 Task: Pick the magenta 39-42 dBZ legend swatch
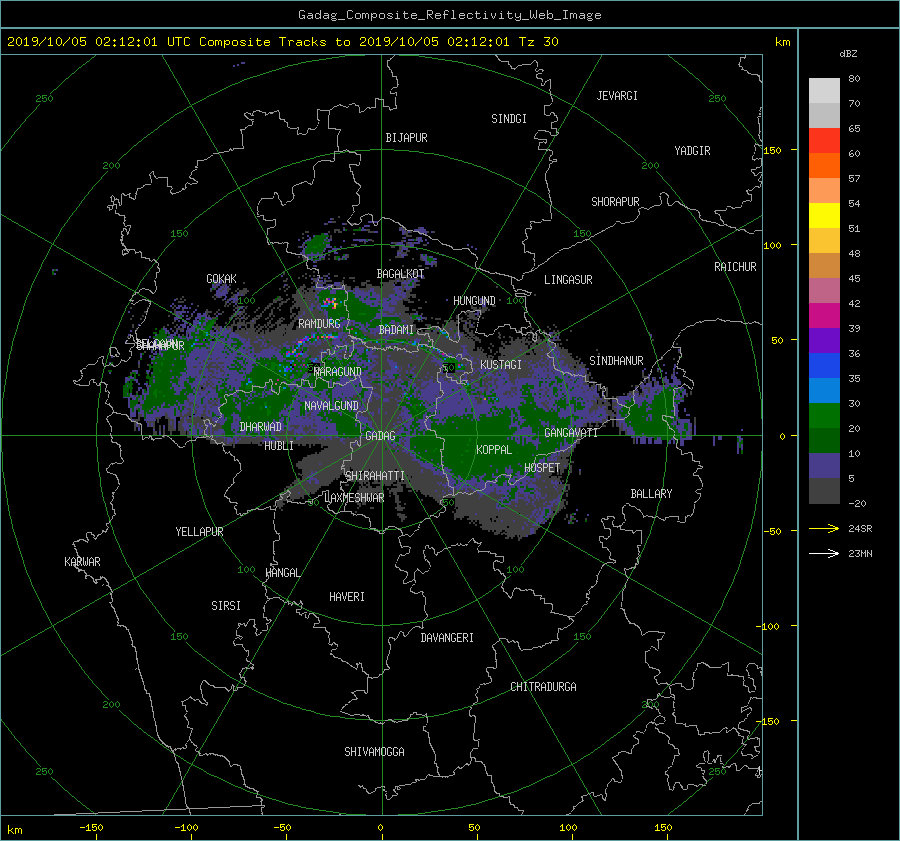tap(824, 316)
